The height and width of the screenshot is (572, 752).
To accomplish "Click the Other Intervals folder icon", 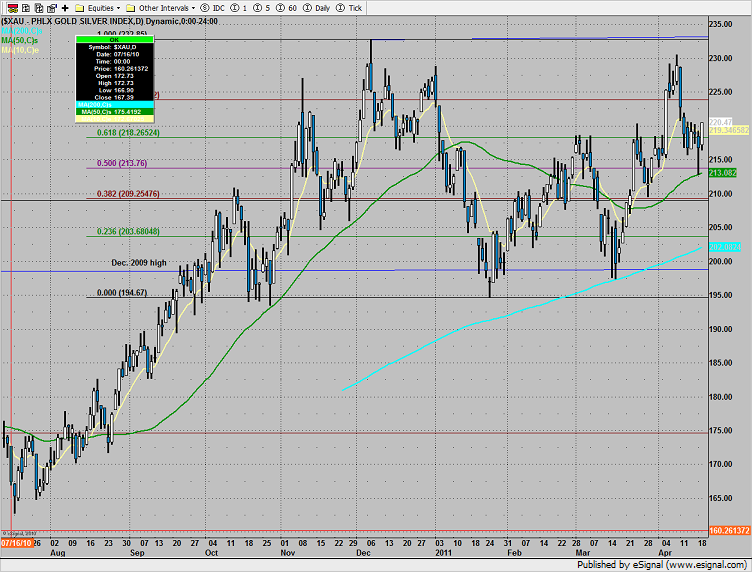I will coord(130,8).
